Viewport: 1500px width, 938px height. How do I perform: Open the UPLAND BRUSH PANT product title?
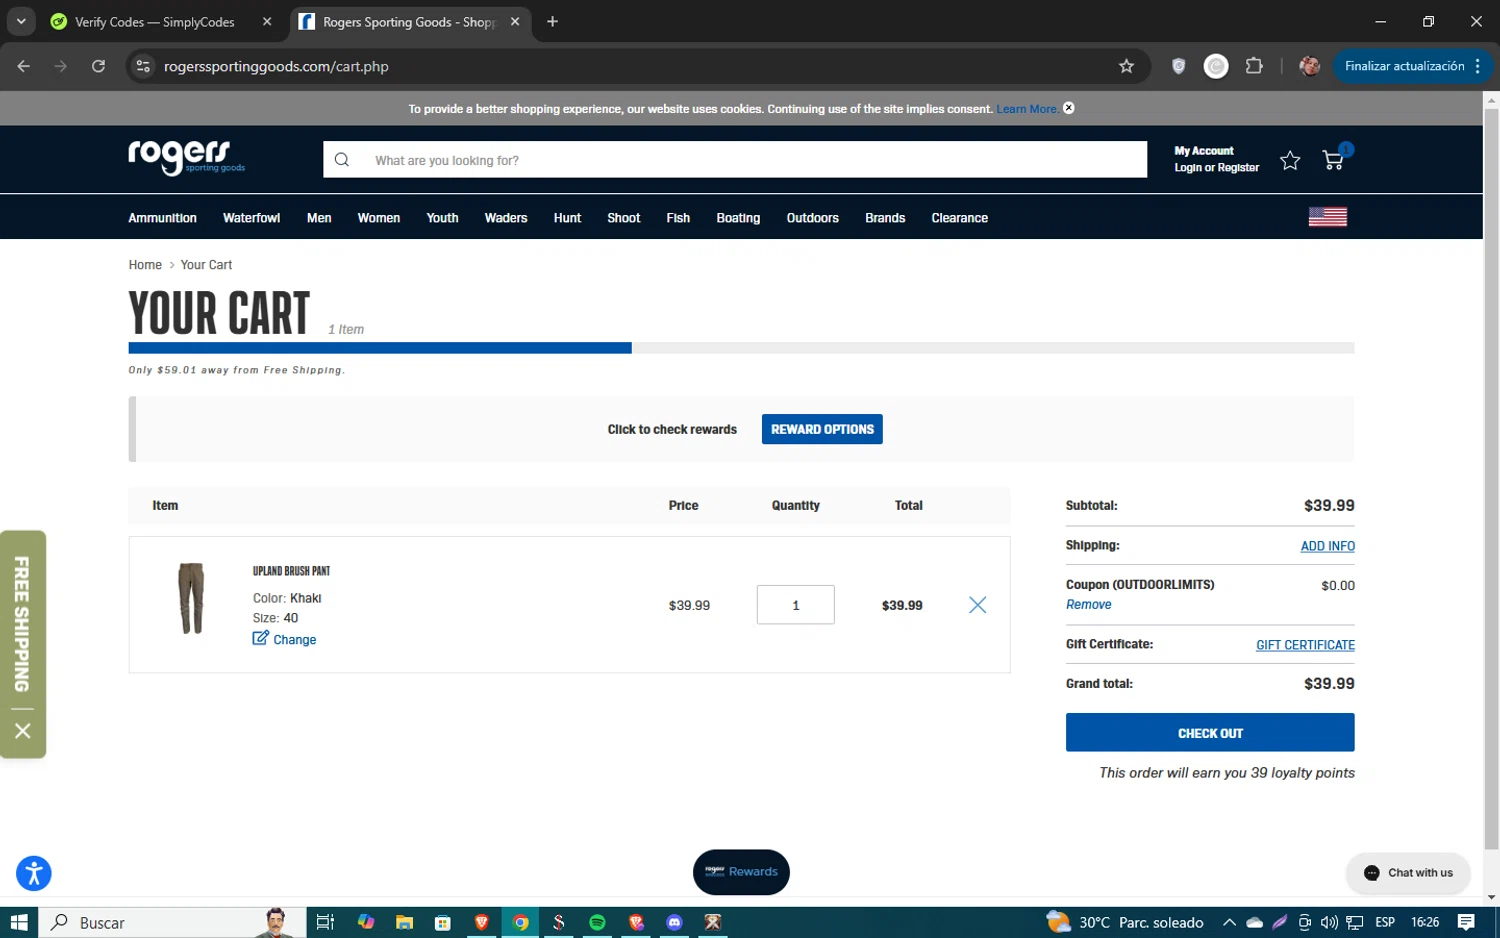291,571
